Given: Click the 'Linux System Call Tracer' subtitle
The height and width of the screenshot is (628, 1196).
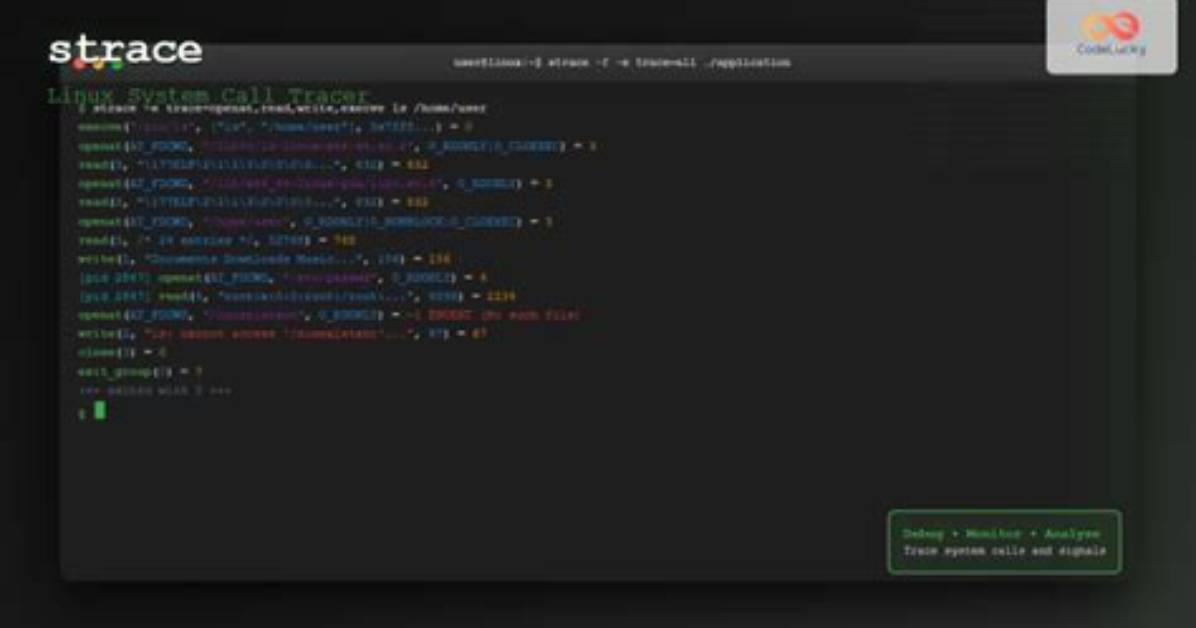Looking at the screenshot, I should point(207,96).
